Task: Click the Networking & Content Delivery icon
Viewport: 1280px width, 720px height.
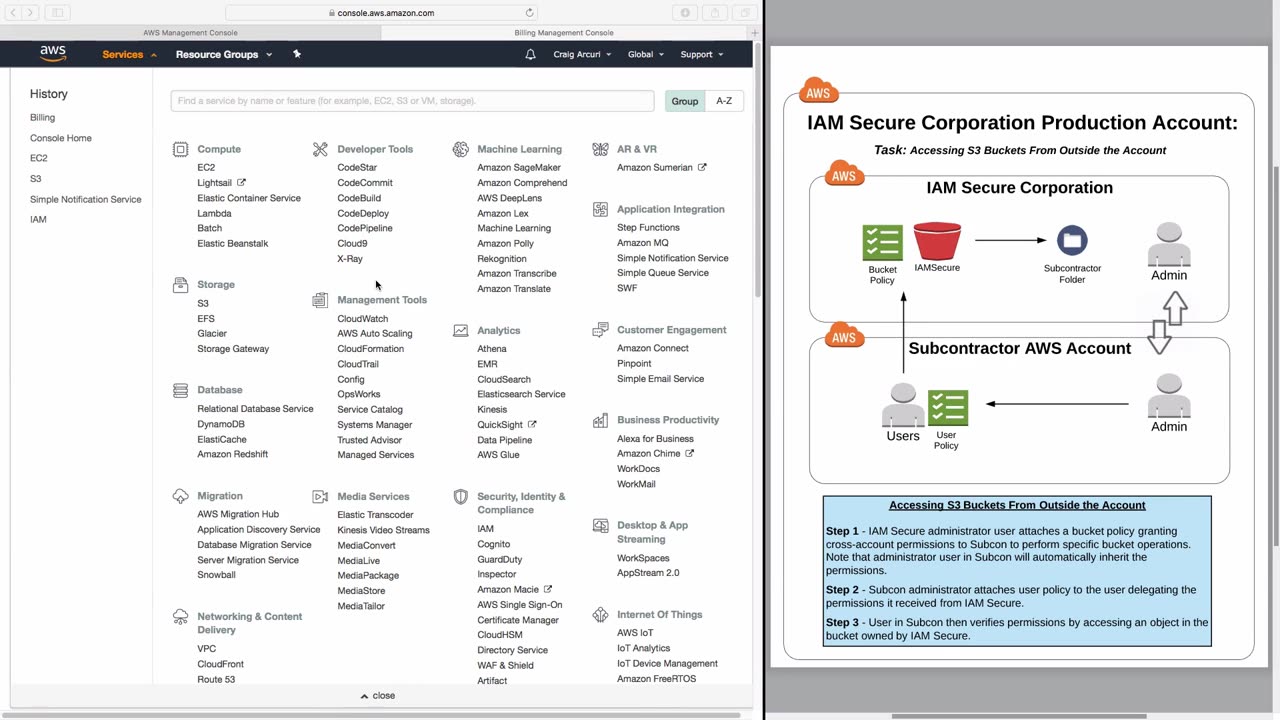Action: click(x=180, y=617)
